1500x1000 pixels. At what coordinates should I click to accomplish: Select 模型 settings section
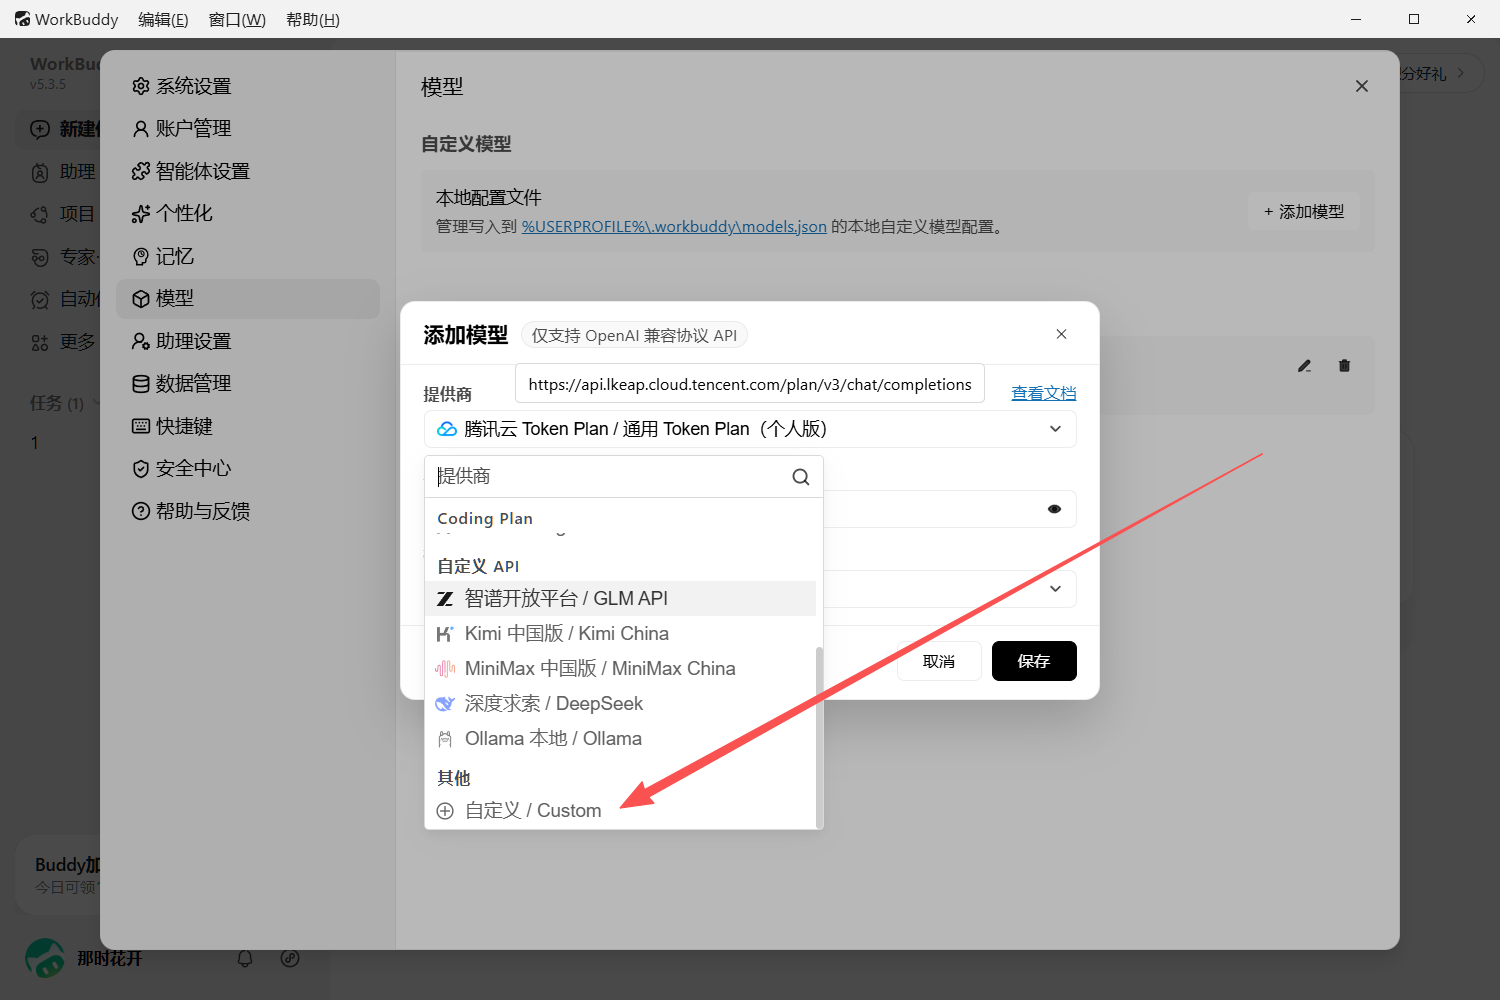coord(248,298)
